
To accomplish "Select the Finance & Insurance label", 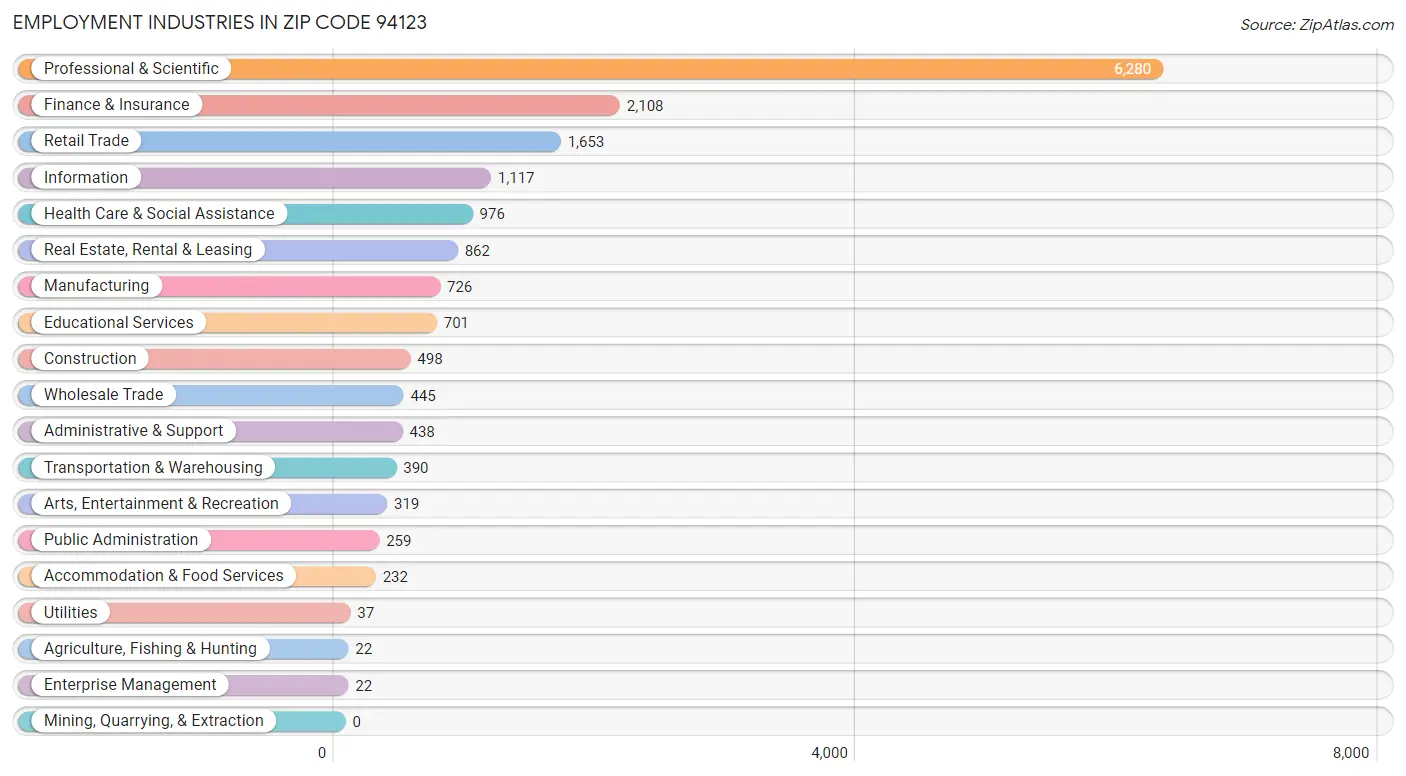I will tap(116, 105).
